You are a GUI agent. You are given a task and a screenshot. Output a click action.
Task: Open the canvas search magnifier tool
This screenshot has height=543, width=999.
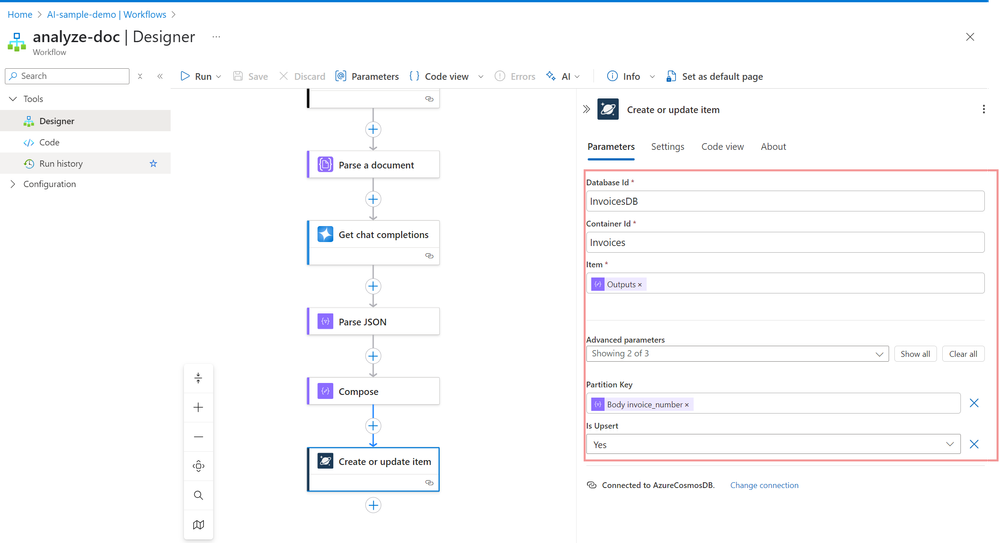click(198, 495)
